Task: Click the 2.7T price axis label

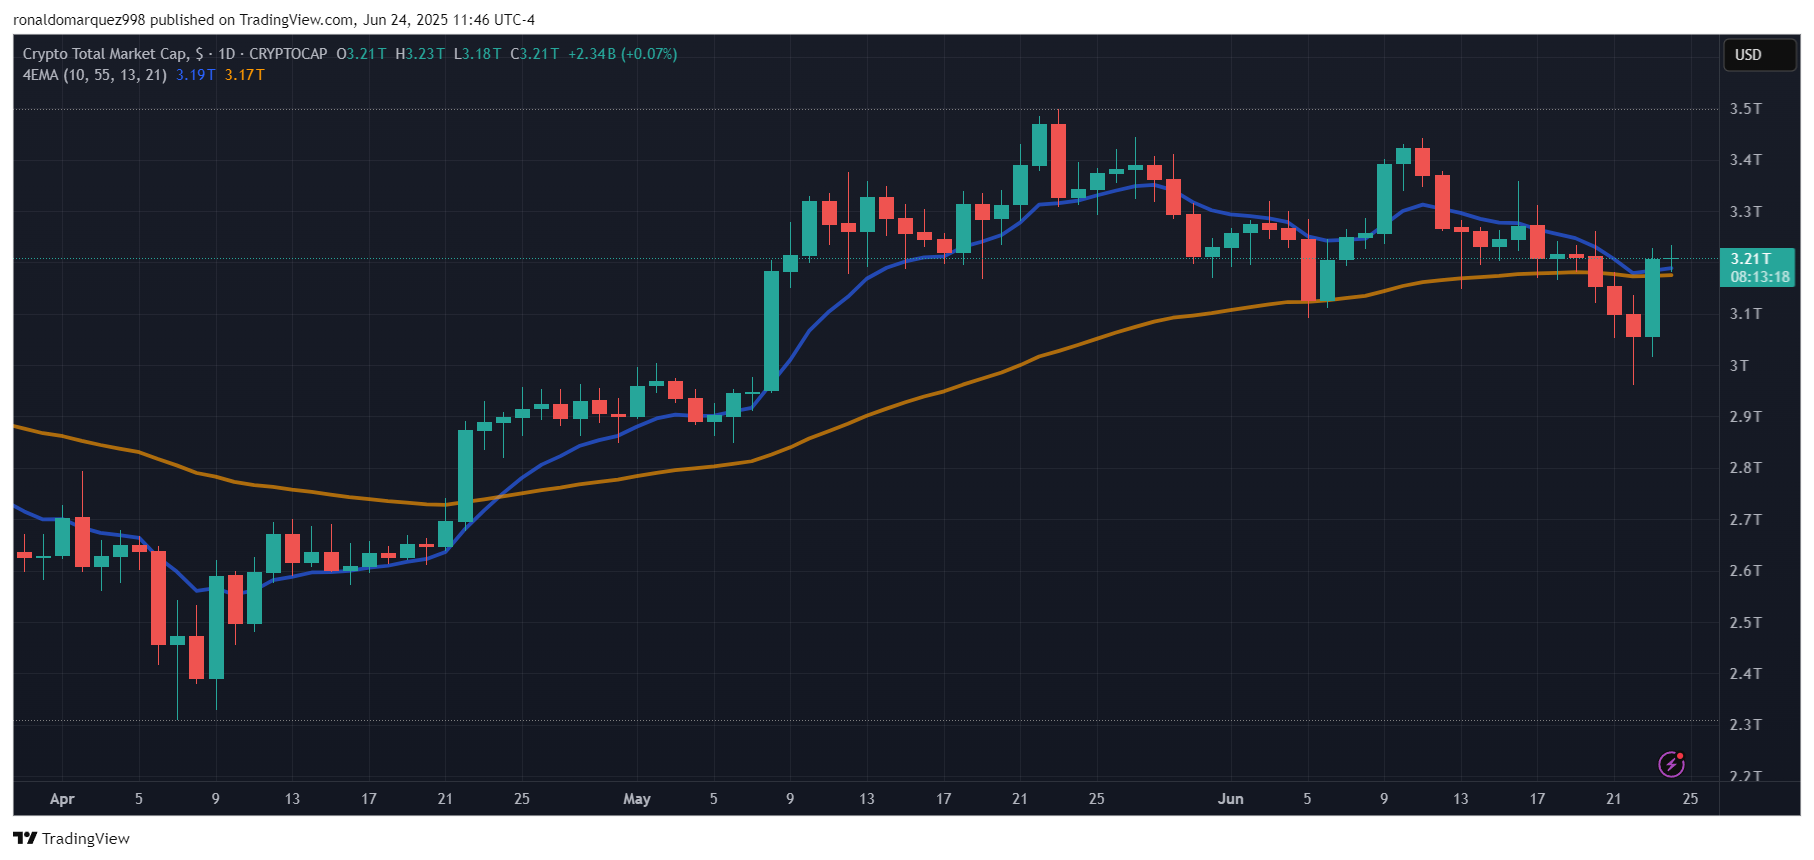Action: click(1746, 519)
